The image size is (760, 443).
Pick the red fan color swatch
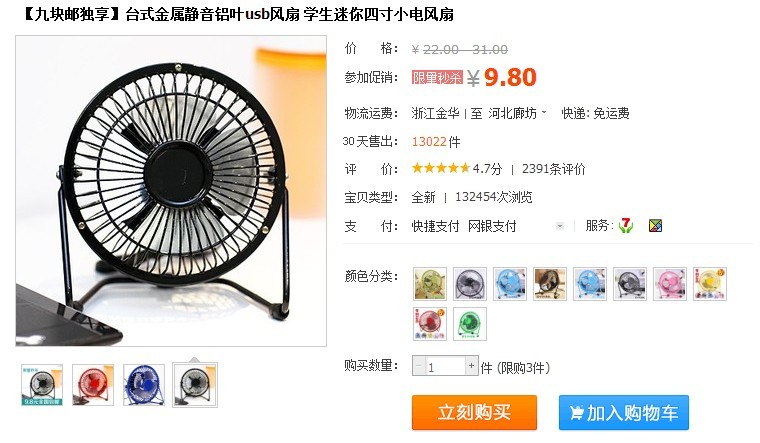tap(430, 324)
